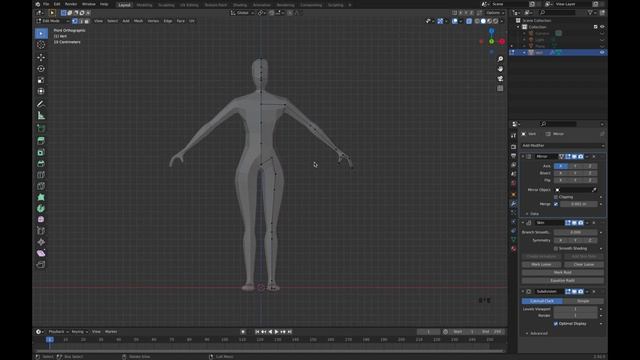640x360 pixels.
Task: Toggle X-ray display in viewport header
Action: (469, 21)
